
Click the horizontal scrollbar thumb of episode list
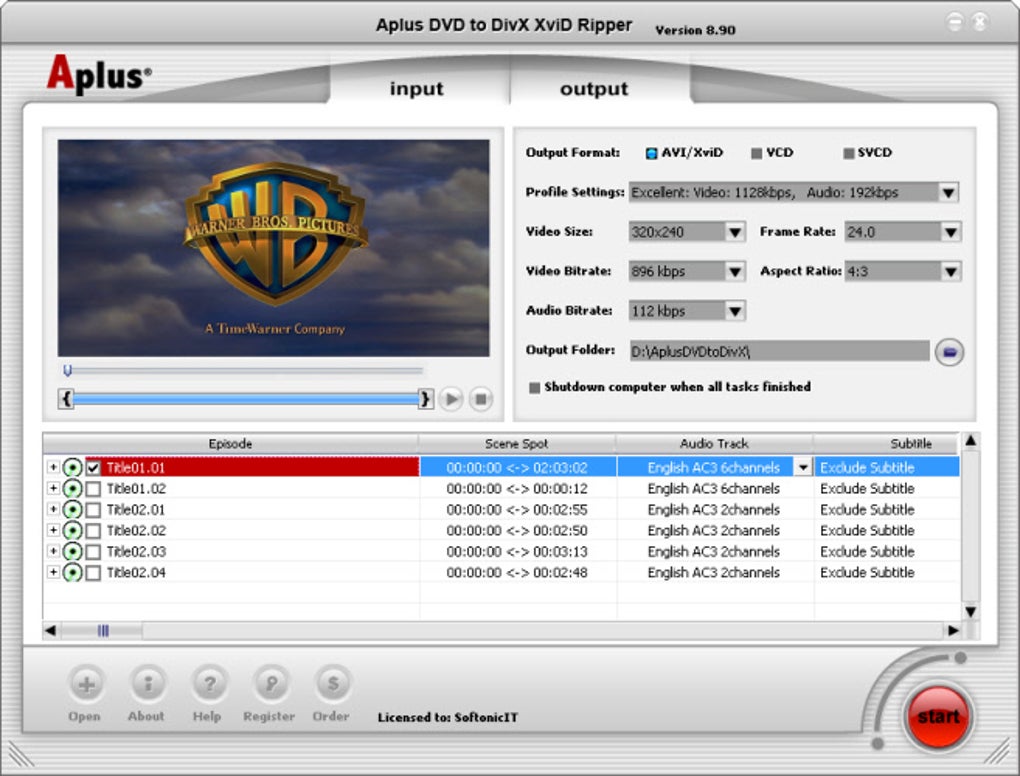(x=102, y=630)
